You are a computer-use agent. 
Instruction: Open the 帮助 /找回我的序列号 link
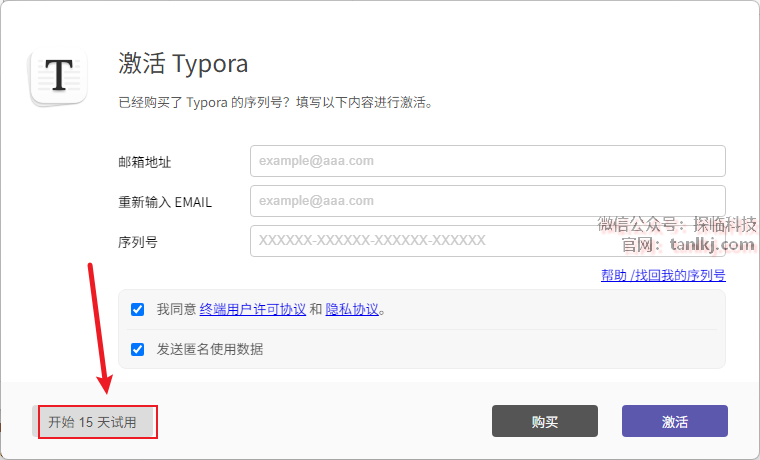tap(663, 275)
